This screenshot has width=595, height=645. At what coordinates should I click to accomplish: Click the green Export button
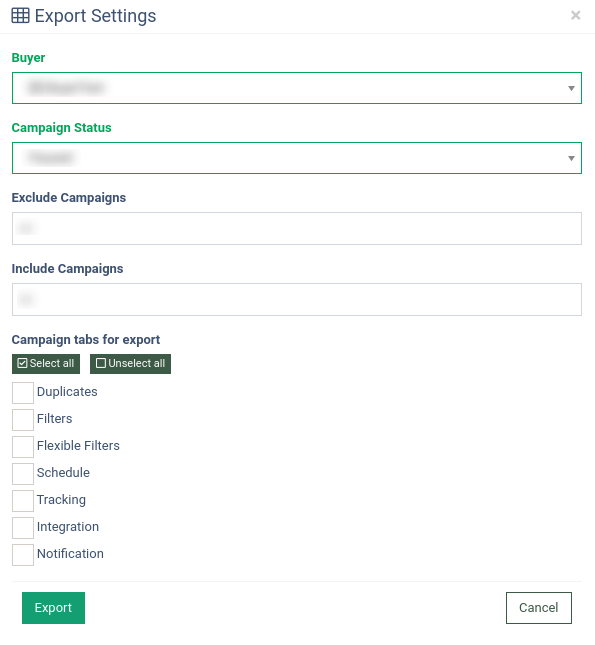(53, 608)
